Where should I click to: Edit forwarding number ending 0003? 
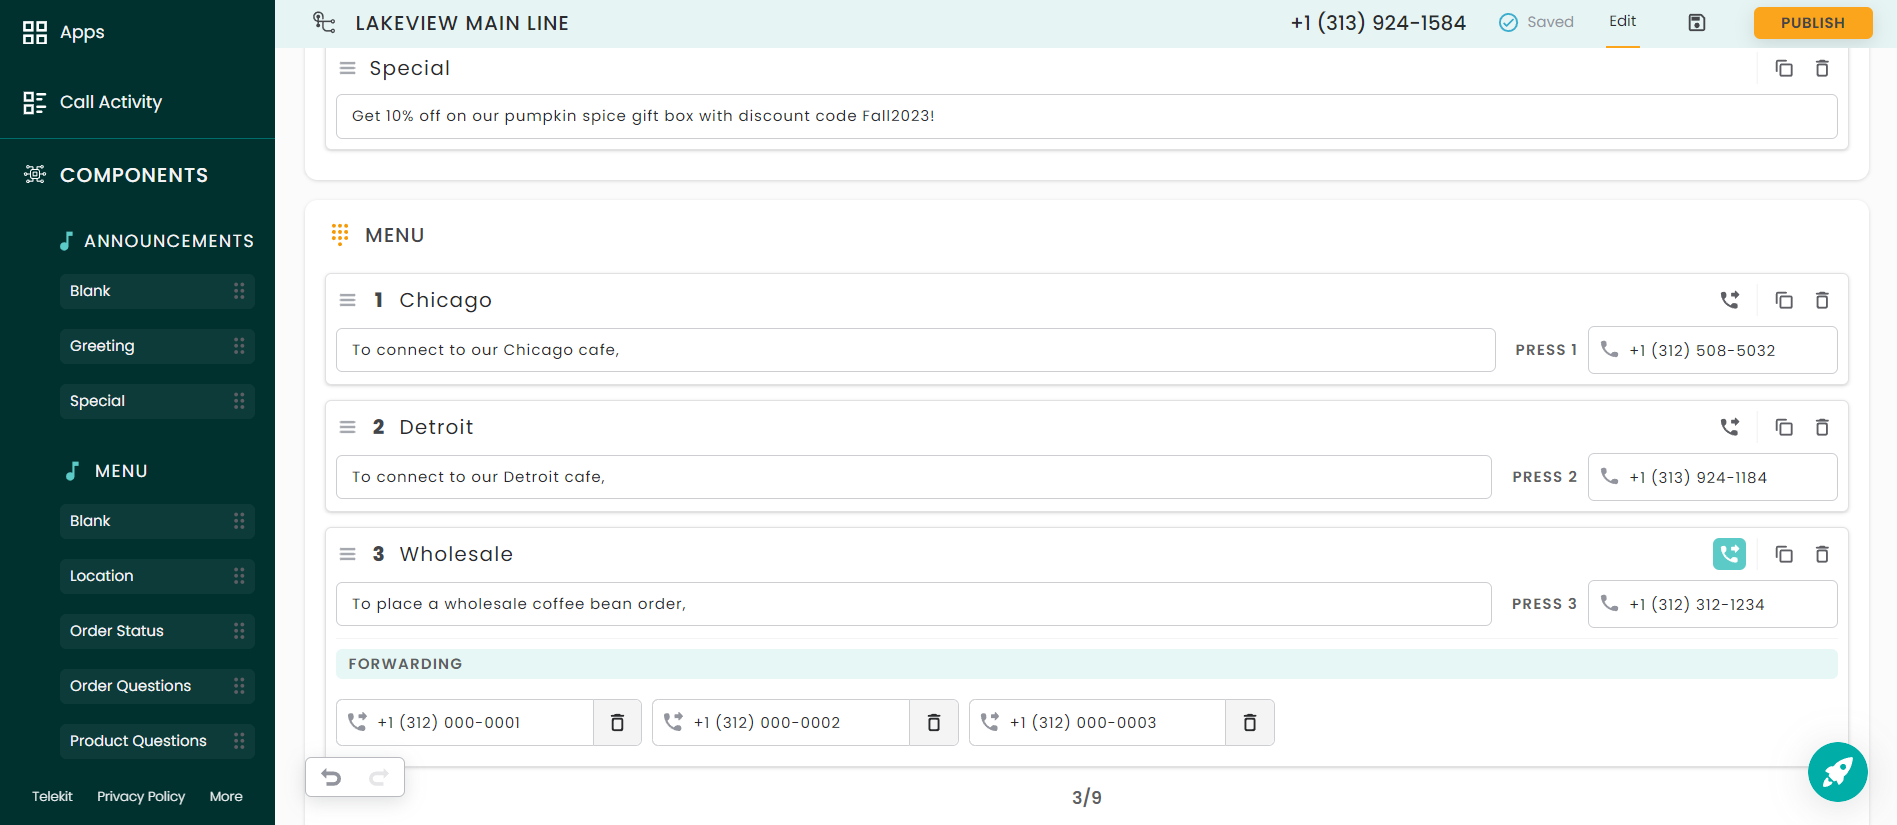click(1097, 722)
